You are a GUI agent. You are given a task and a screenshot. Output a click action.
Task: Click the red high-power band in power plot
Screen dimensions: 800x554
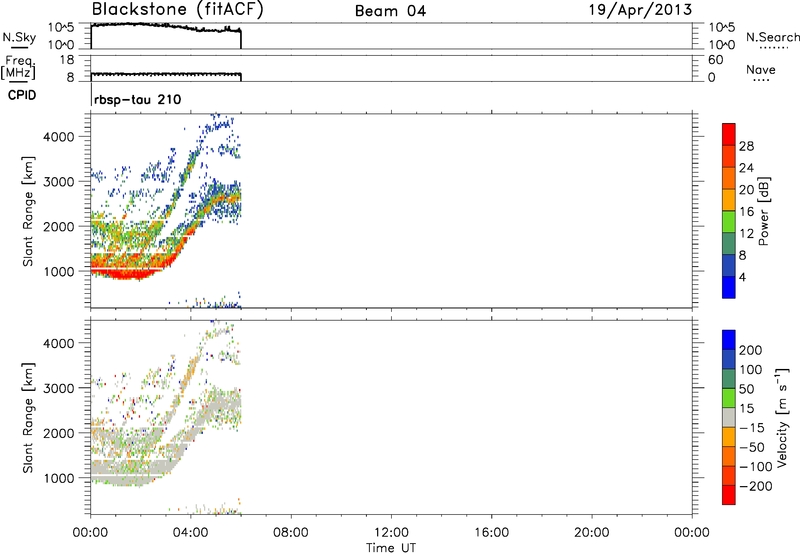pos(128,274)
